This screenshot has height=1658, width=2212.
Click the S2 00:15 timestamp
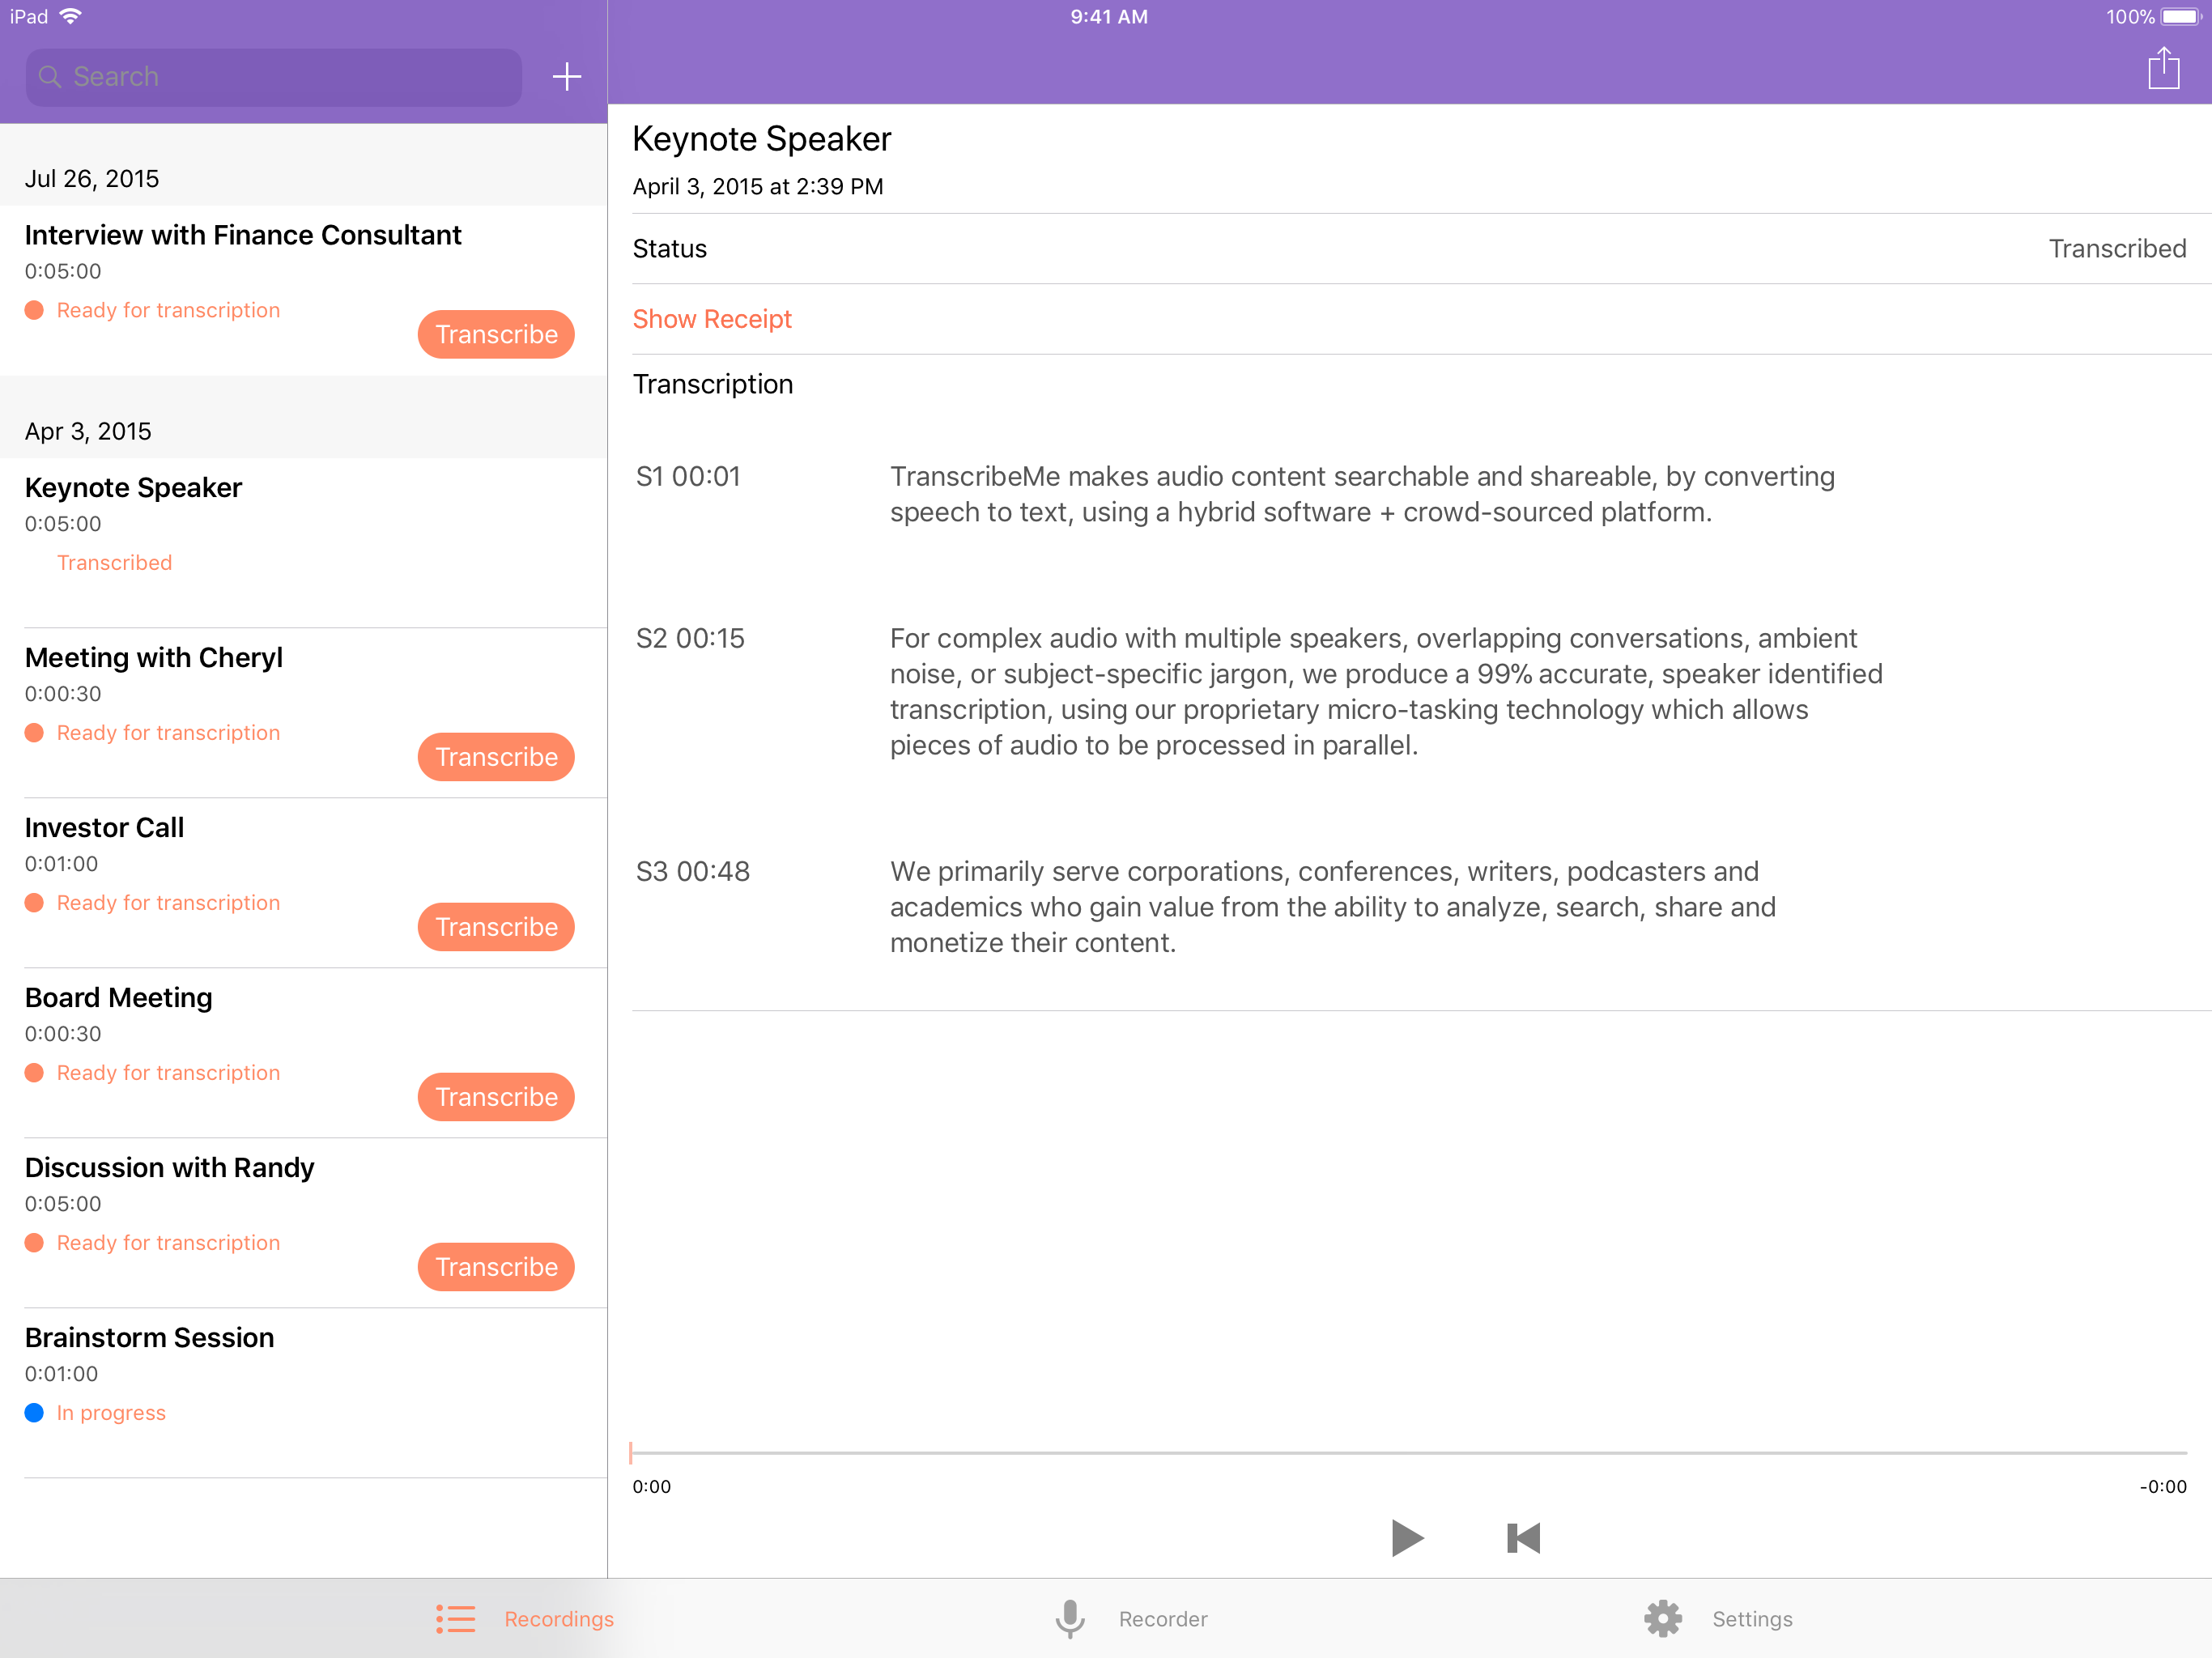[690, 638]
